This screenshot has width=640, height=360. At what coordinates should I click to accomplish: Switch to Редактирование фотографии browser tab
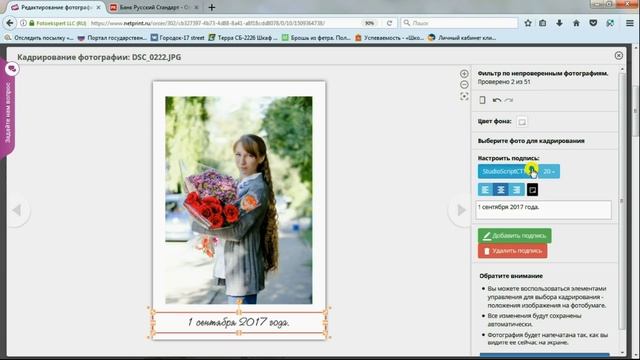click(x=55, y=7)
